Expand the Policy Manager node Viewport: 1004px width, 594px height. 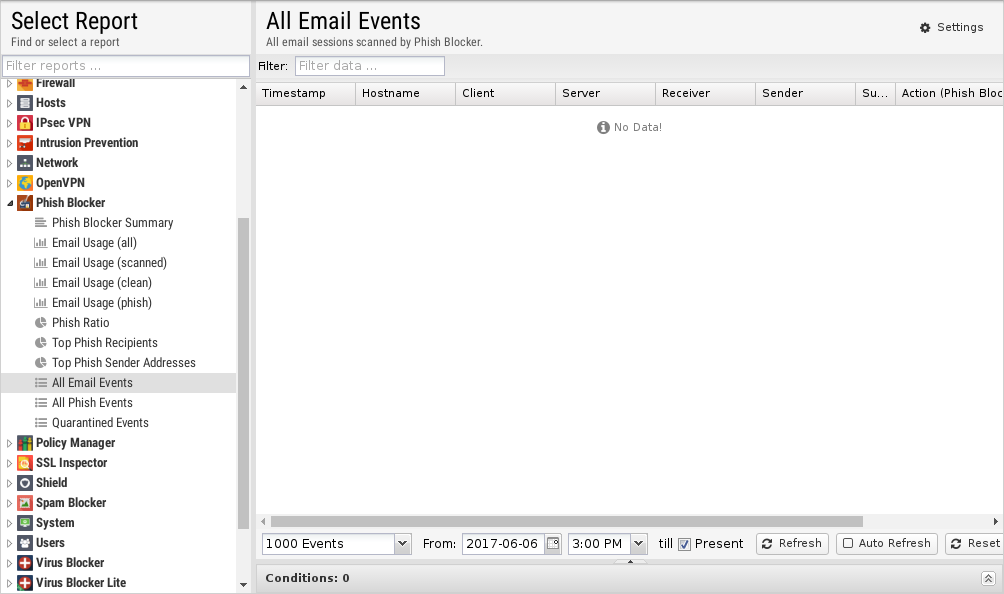pyautogui.click(x=9, y=443)
